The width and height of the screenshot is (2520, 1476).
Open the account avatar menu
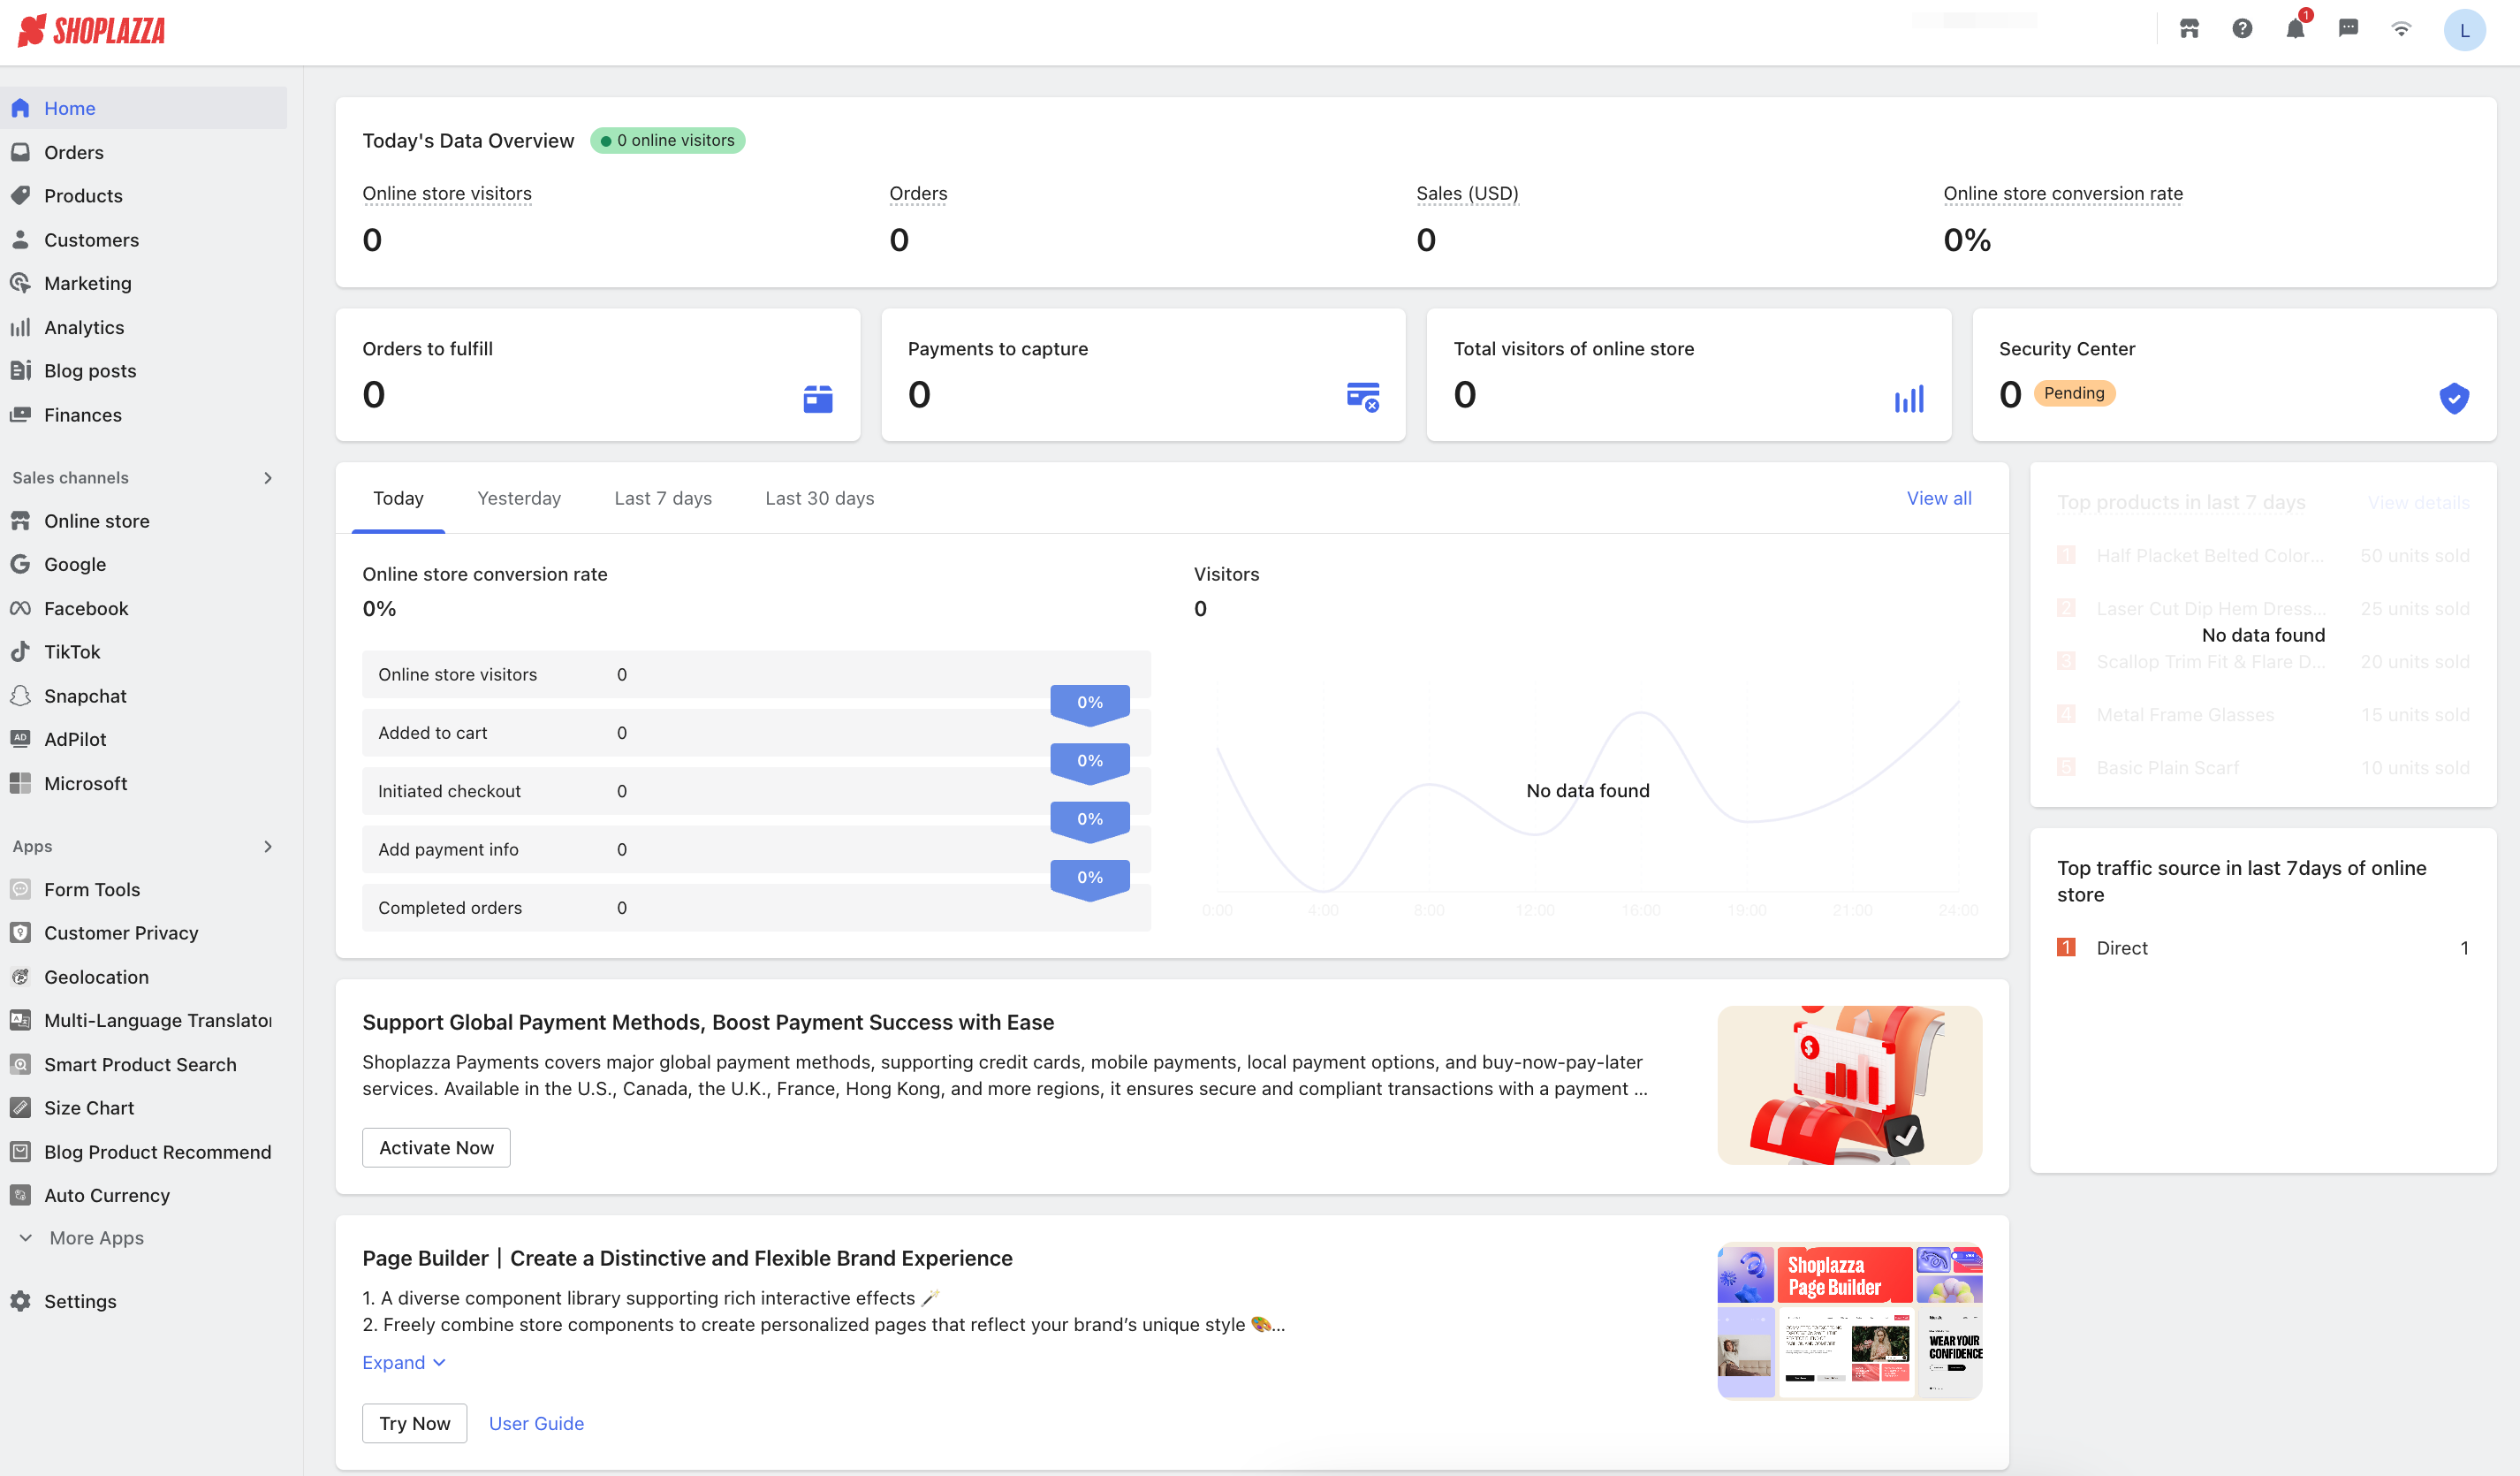point(2465,29)
